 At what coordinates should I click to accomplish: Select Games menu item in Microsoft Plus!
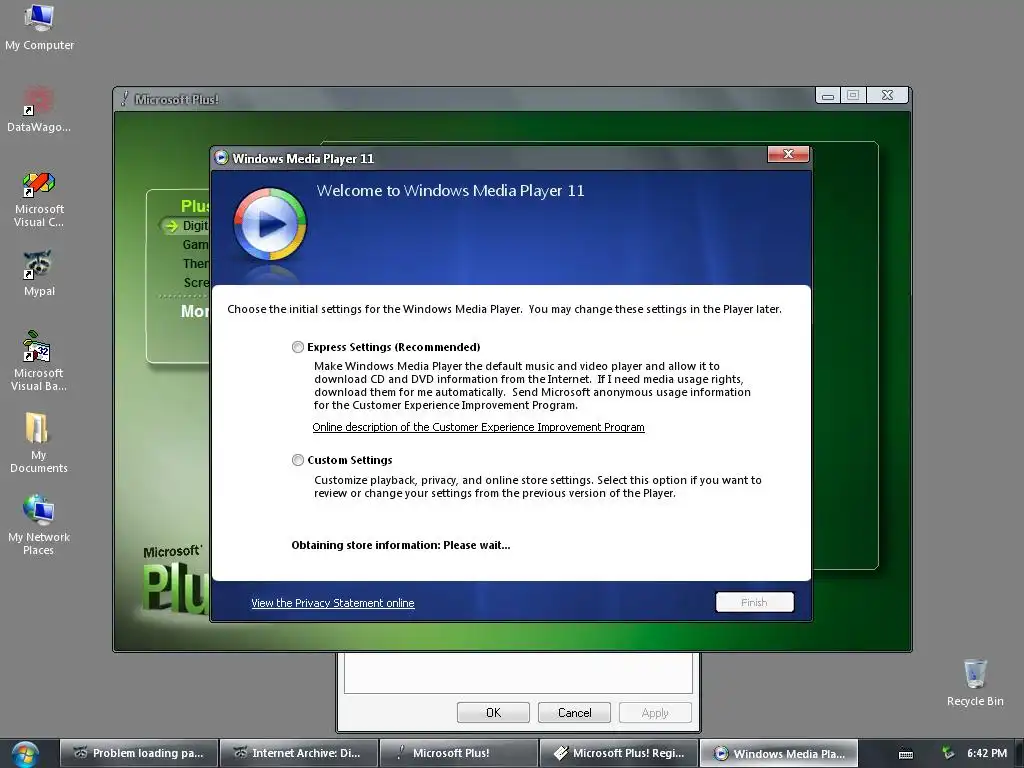pos(195,244)
